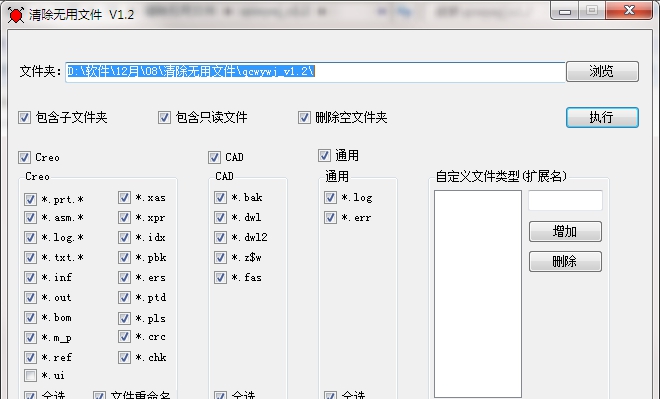
Task: Click the custom extension text box above 增加
Action: click(x=565, y=200)
